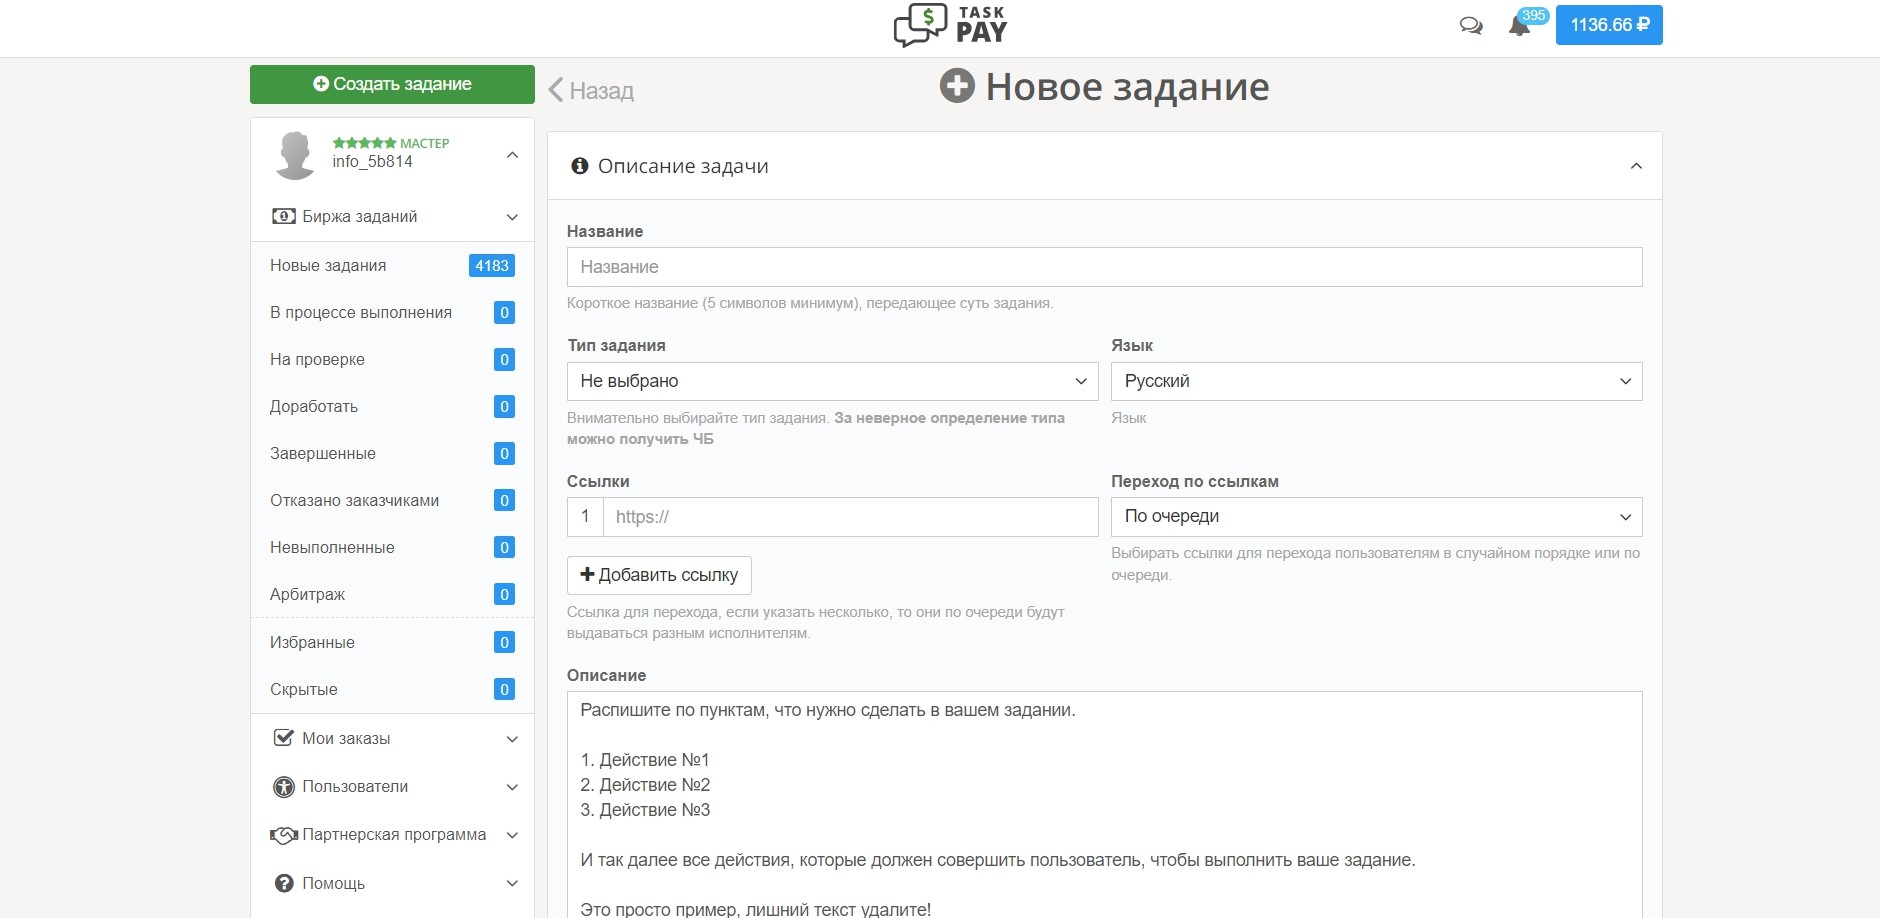Click the Название input field
Screen dimensions: 1880x918
point(1104,267)
